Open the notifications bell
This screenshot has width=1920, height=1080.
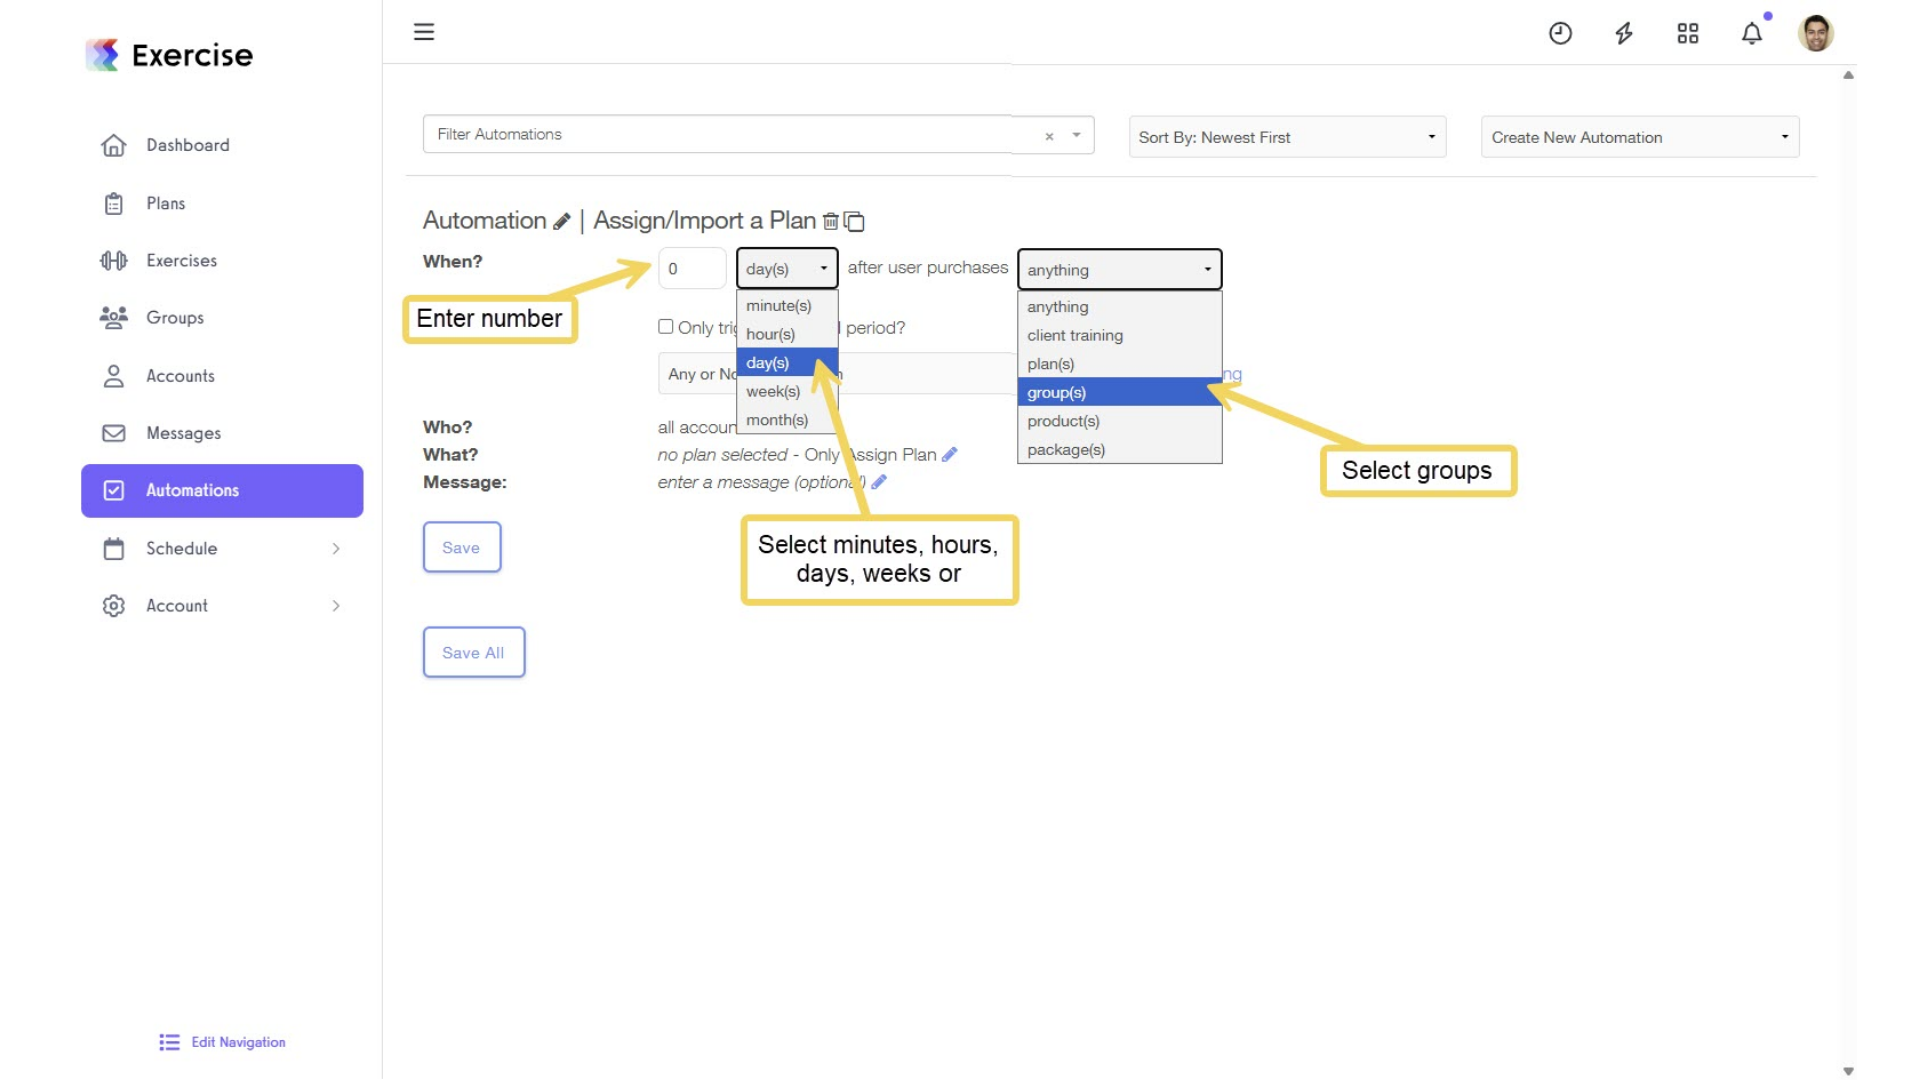click(1752, 34)
